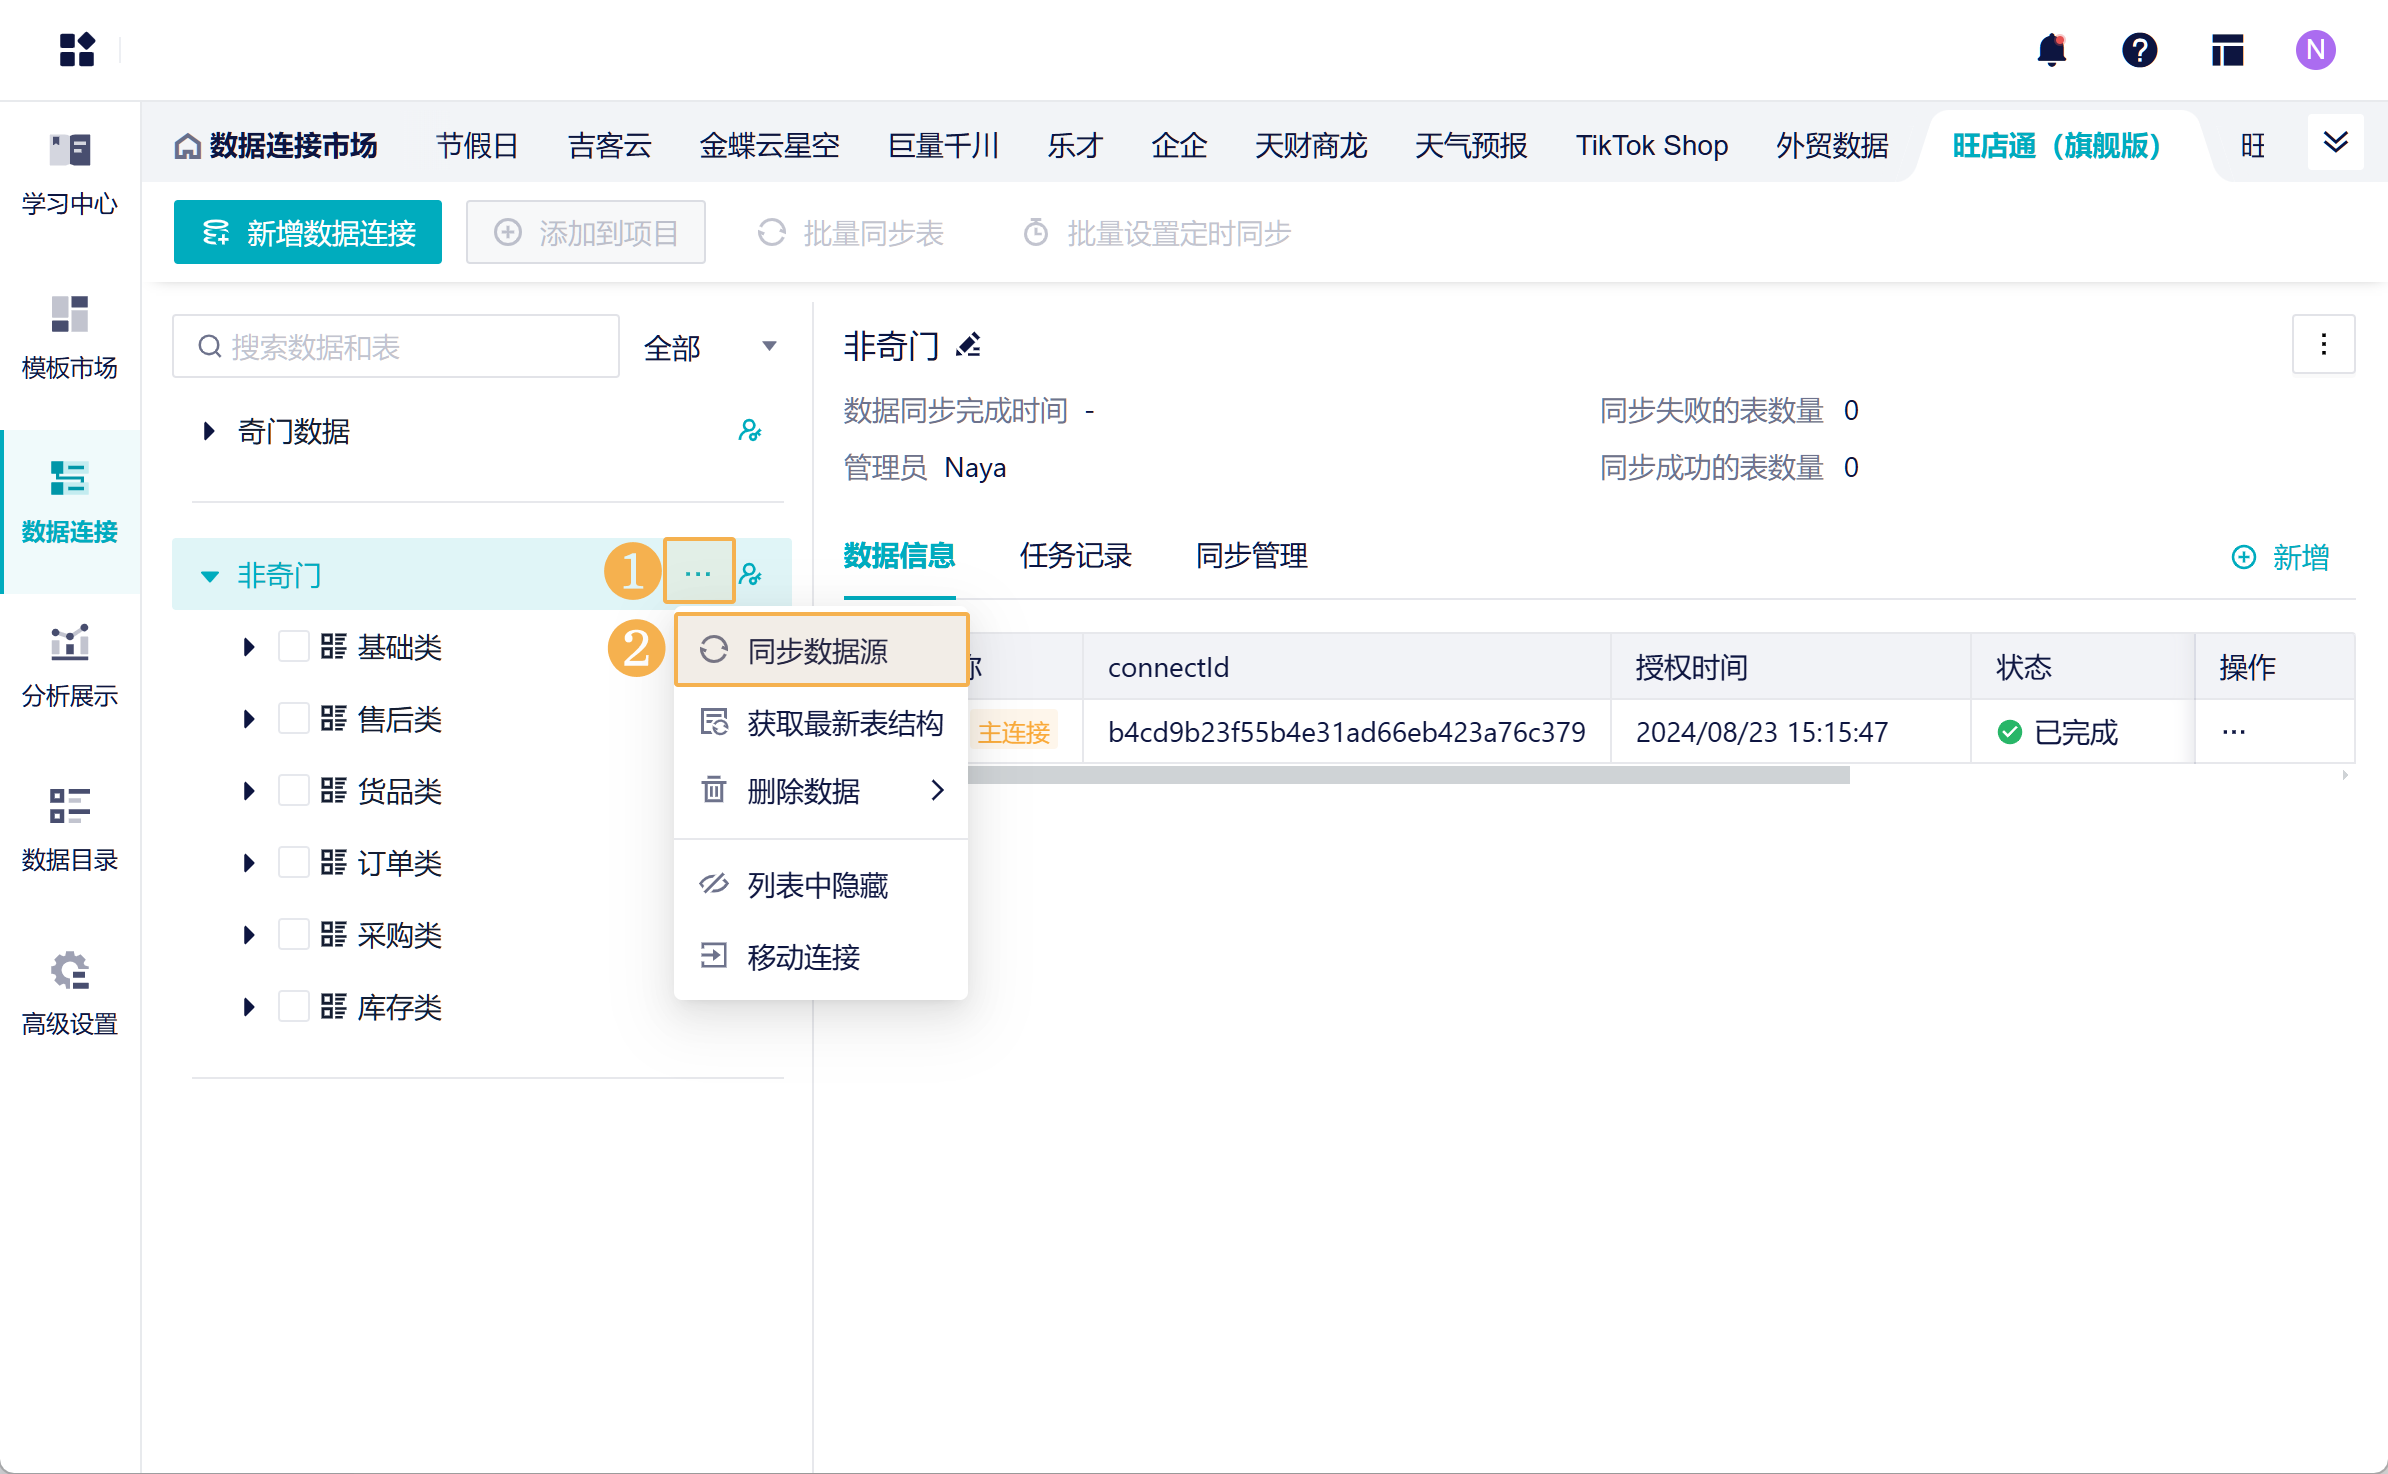Click the 新增 link above the table
2388x1474 pixels.
click(x=2280, y=557)
